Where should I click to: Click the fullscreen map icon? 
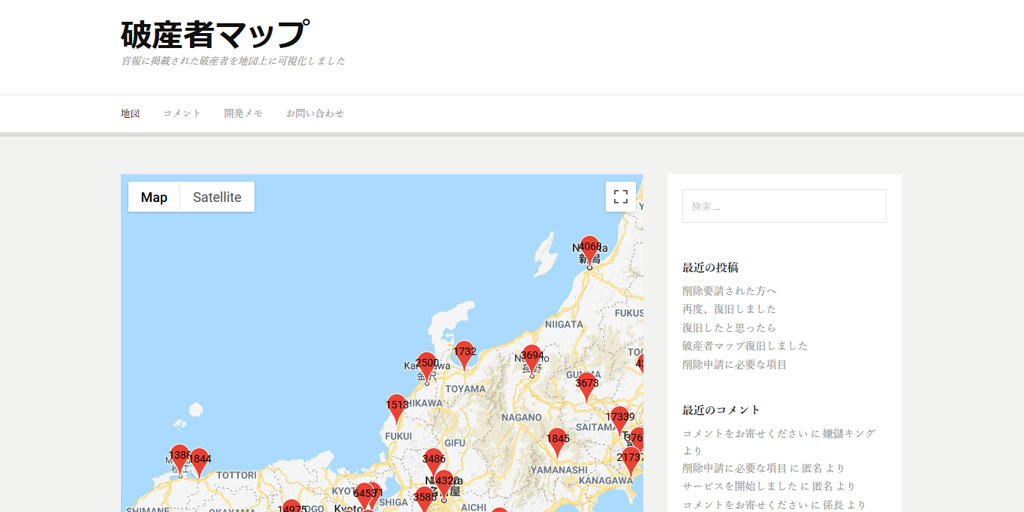tap(620, 197)
